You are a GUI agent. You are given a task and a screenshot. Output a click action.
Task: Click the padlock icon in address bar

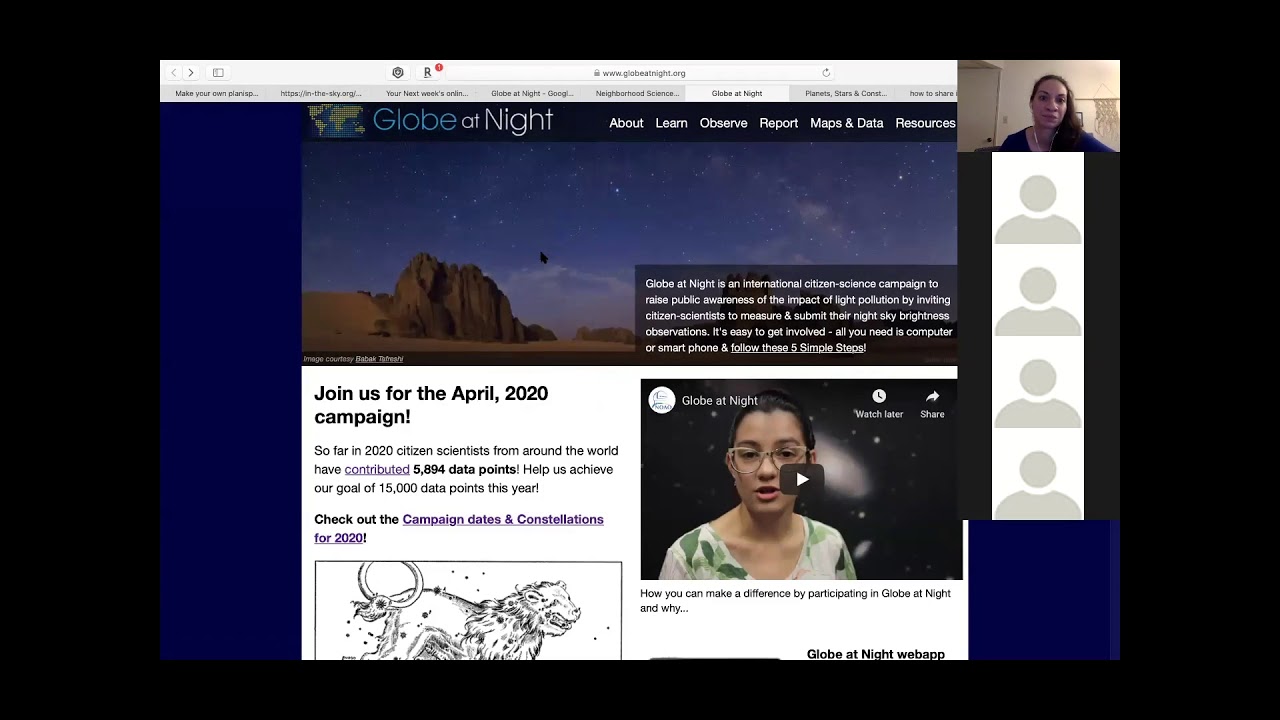click(597, 73)
